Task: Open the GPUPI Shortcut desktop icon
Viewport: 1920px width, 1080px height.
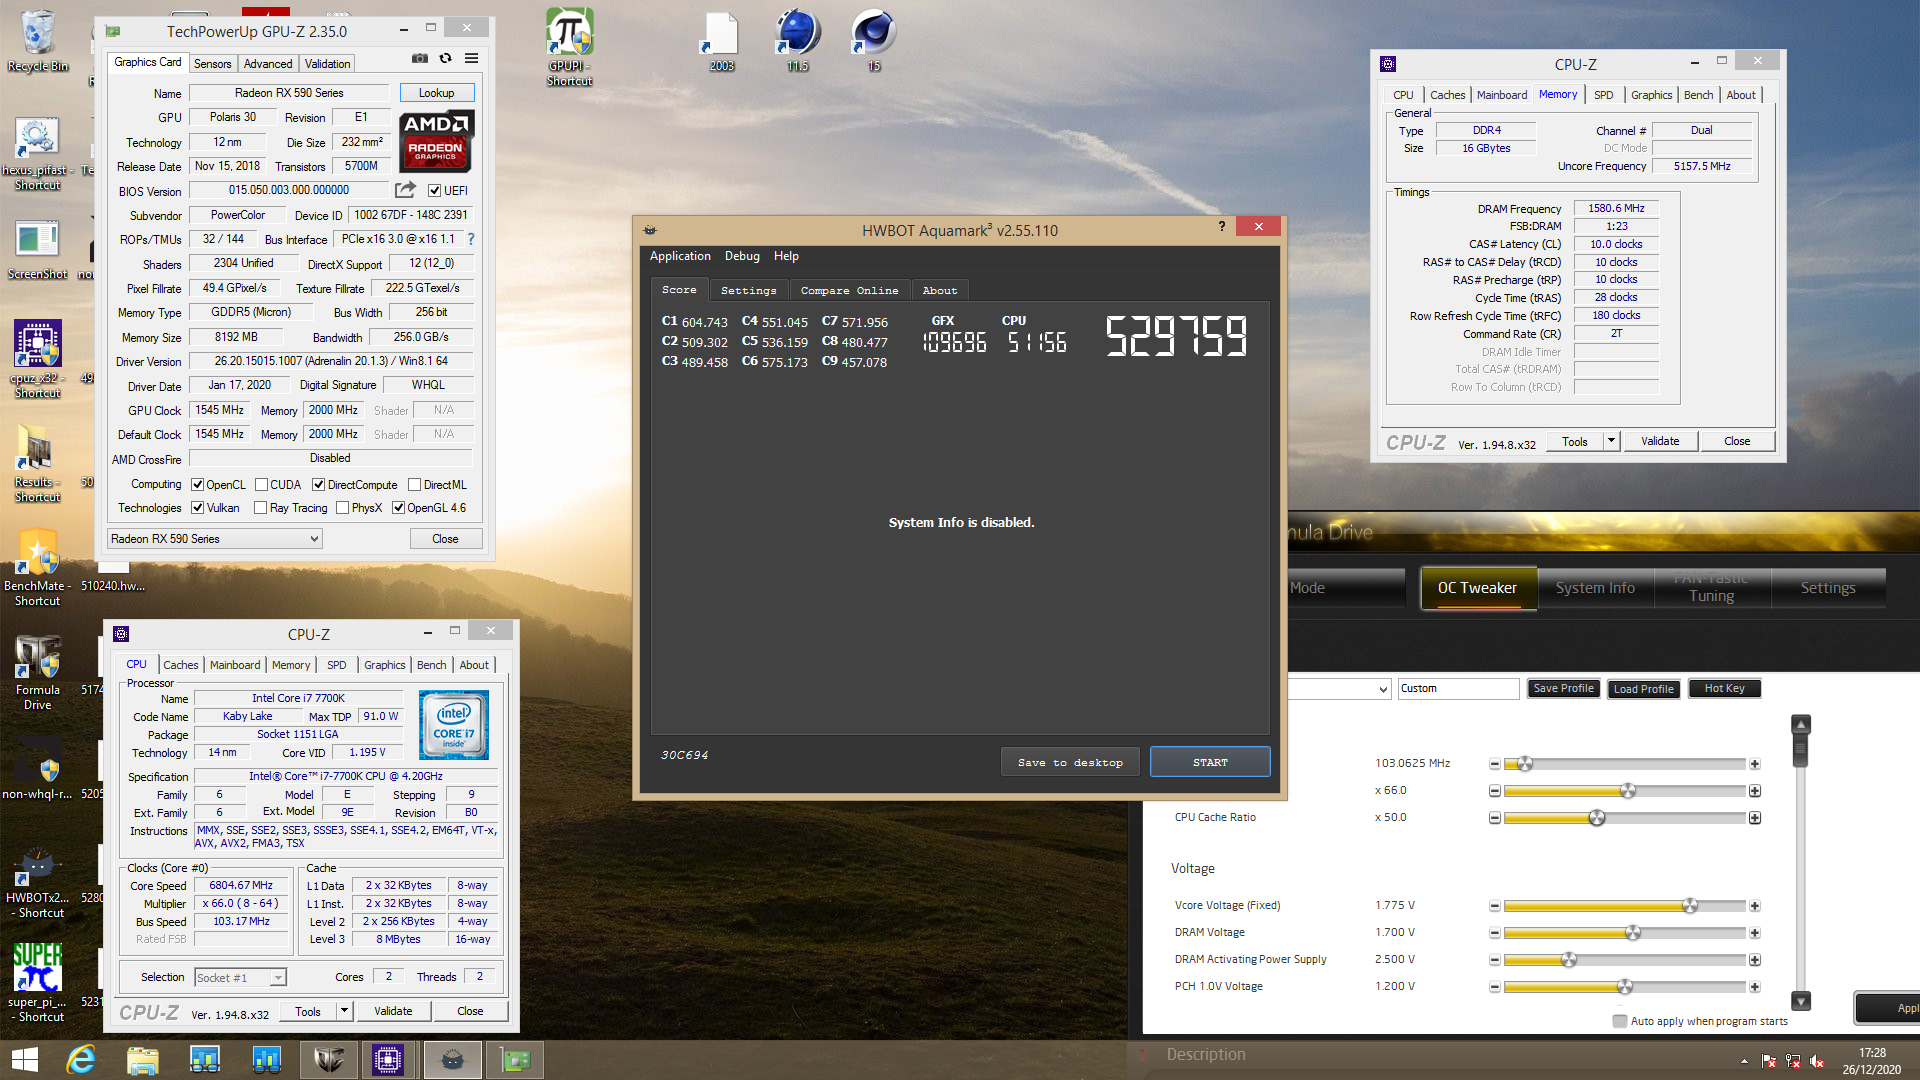Action: tap(570, 47)
